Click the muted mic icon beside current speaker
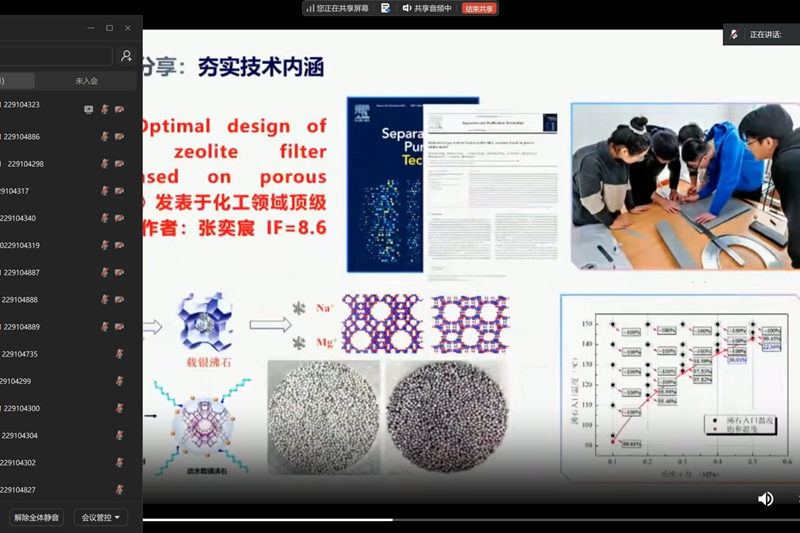 coord(734,34)
